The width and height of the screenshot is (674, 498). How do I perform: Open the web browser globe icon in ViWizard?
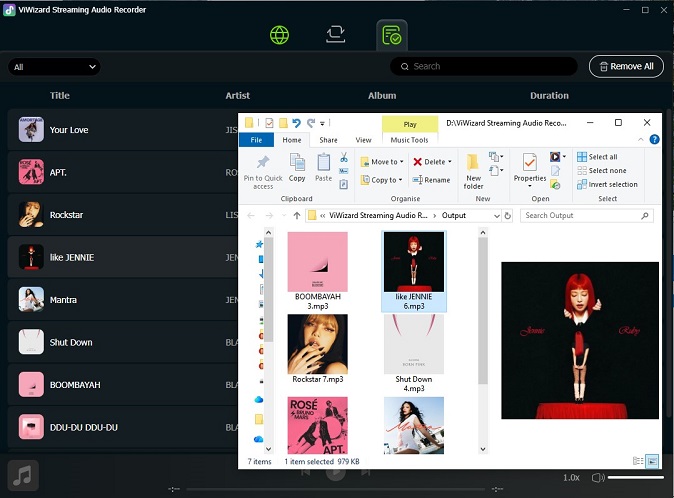click(x=279, y=35)
